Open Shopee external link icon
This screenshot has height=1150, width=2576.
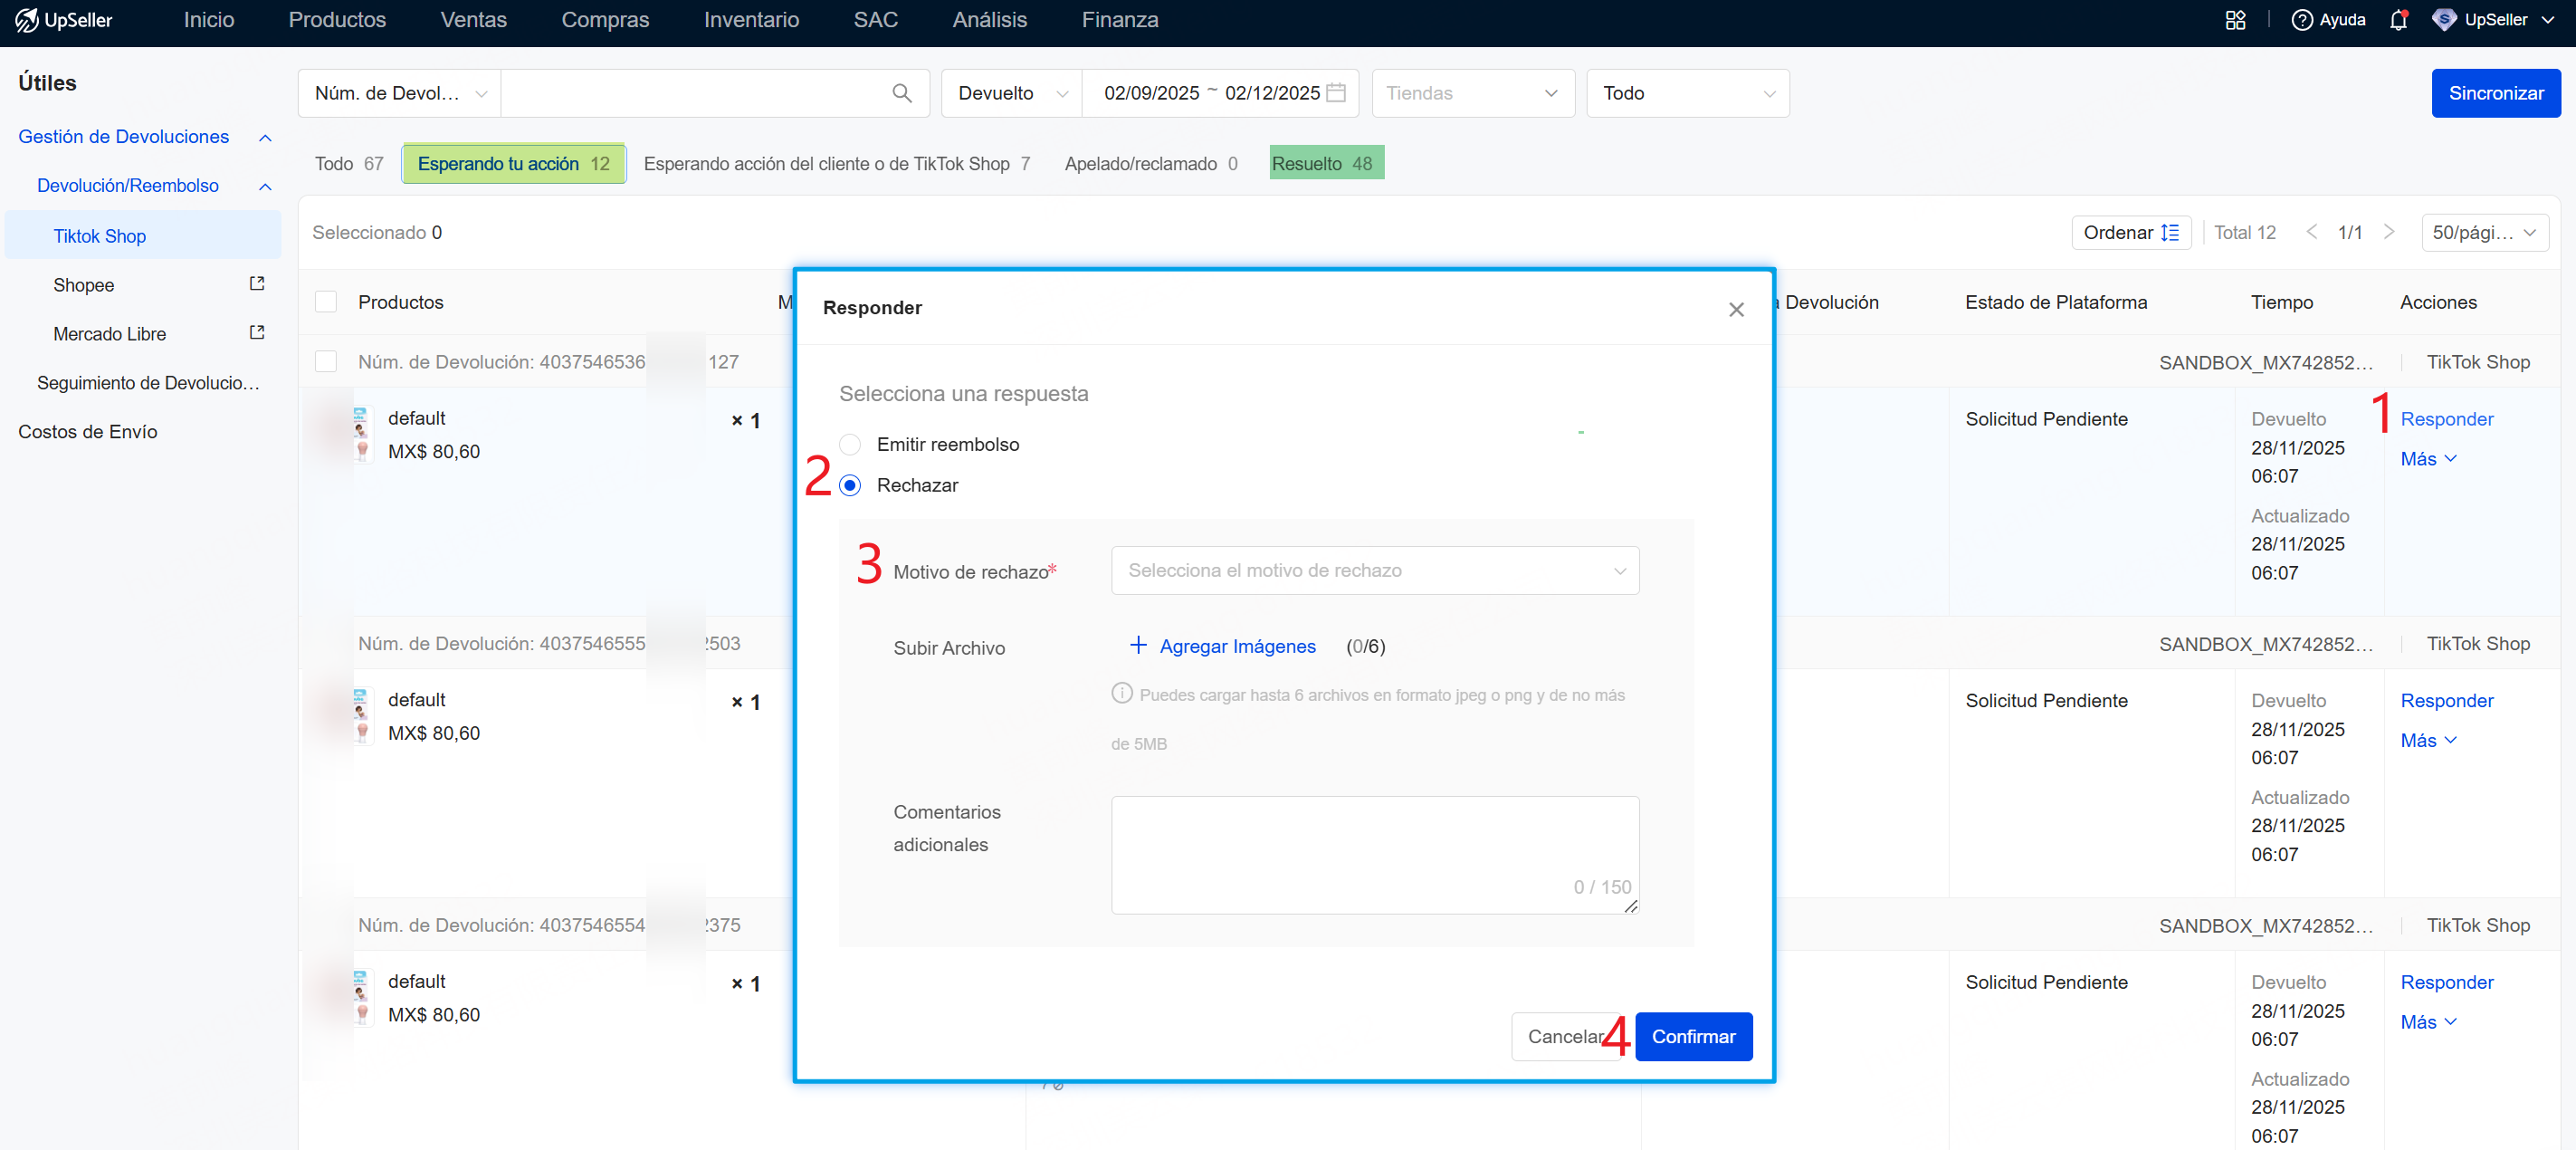(257, 284)
